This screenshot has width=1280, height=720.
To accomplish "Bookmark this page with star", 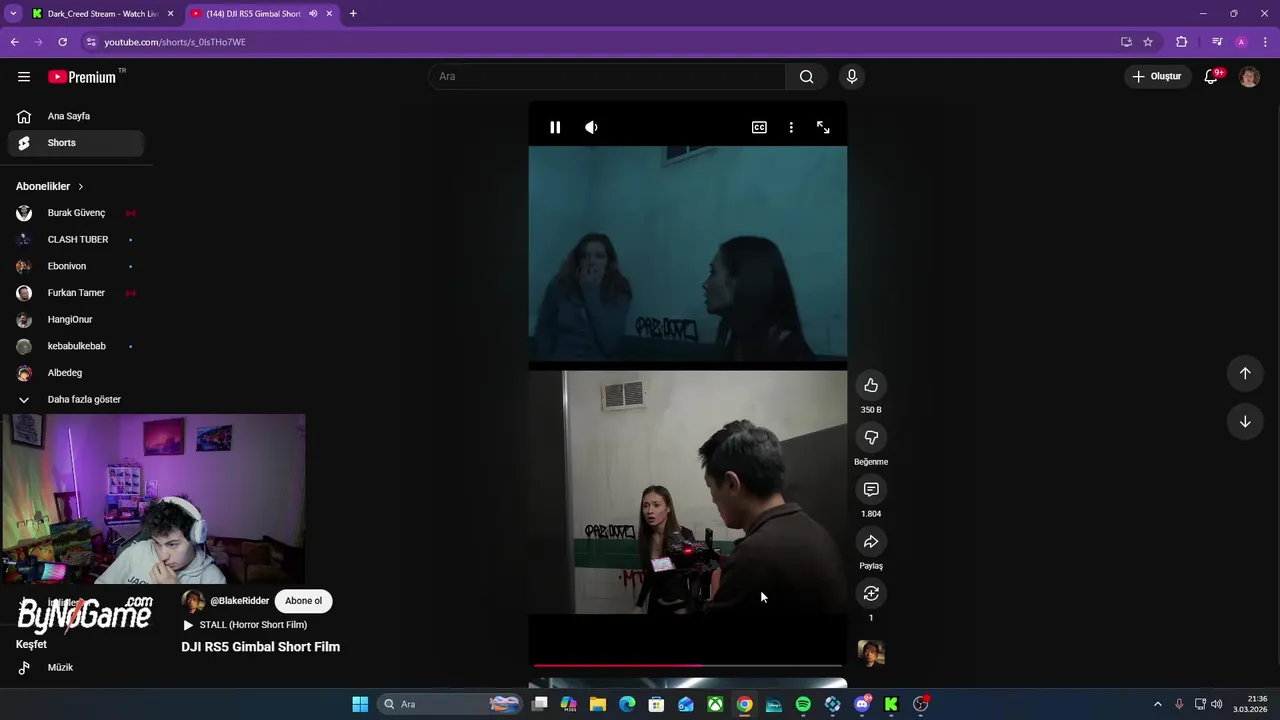I will (1148, 42).
